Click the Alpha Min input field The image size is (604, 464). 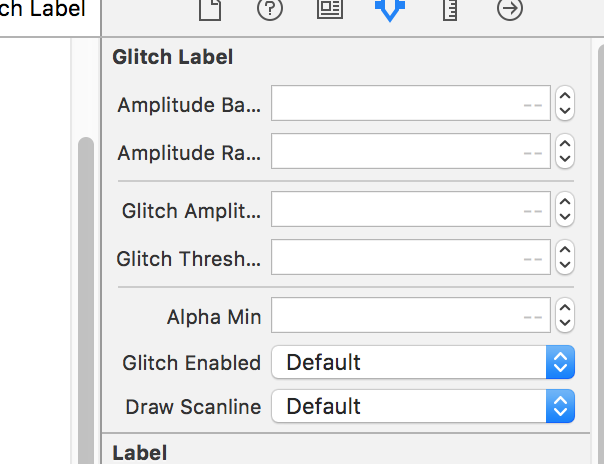pos(411,315)
